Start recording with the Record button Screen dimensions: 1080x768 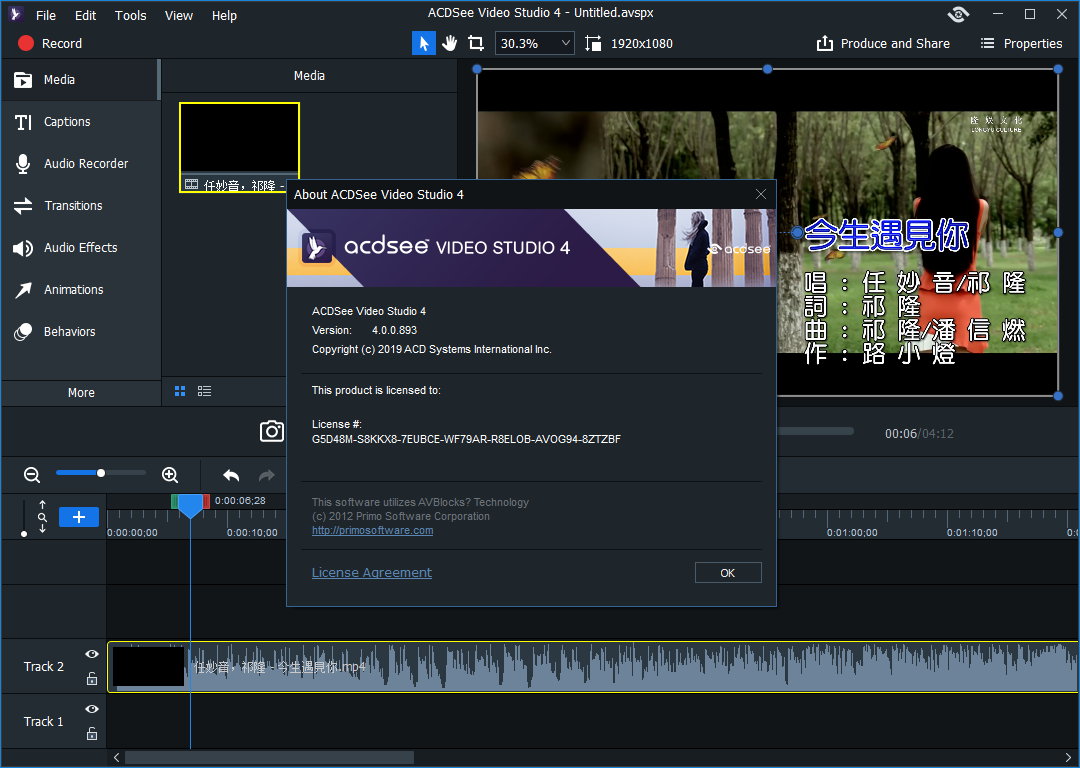[50, 43]
